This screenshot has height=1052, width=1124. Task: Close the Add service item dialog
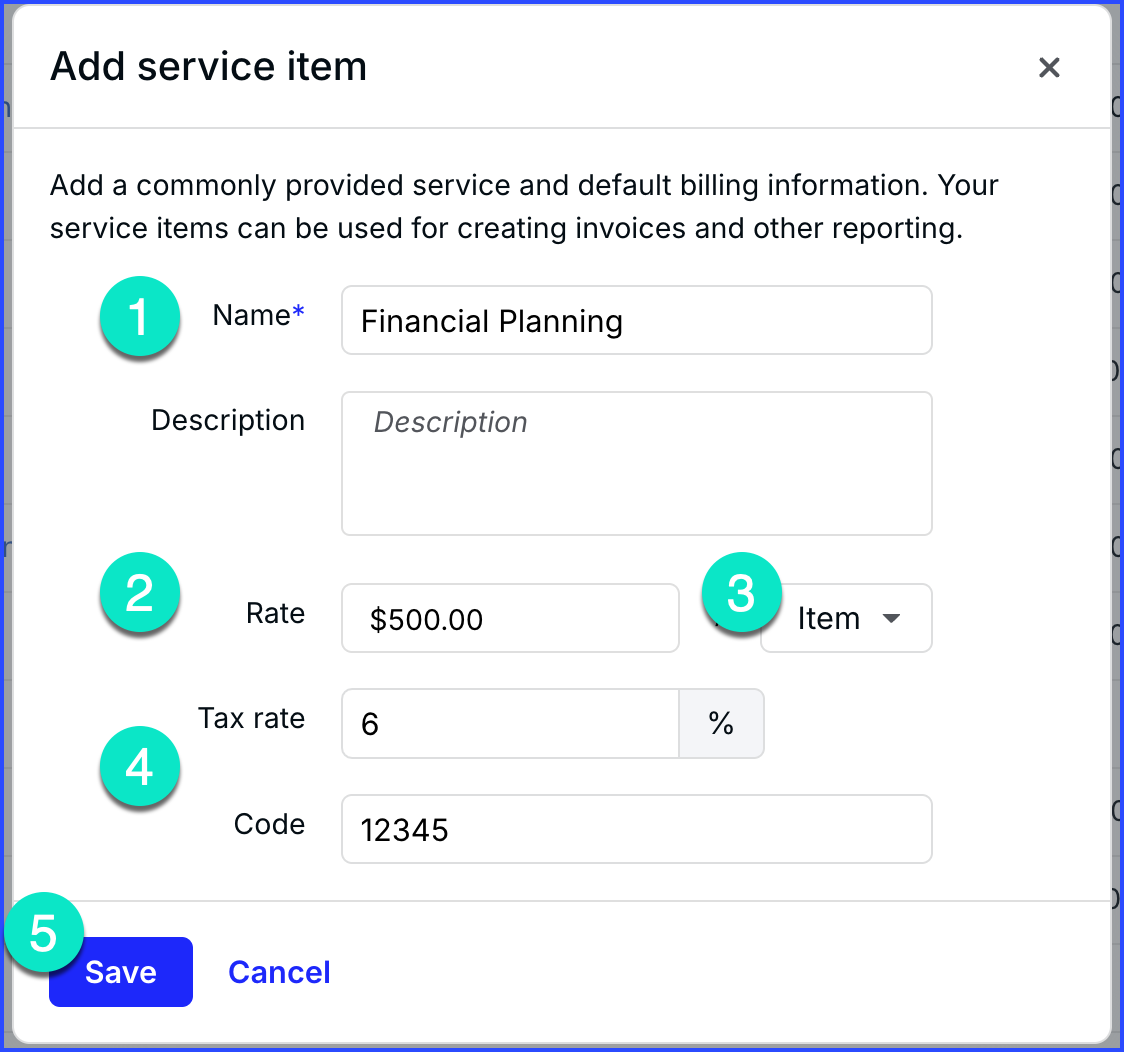point(1048,68)
